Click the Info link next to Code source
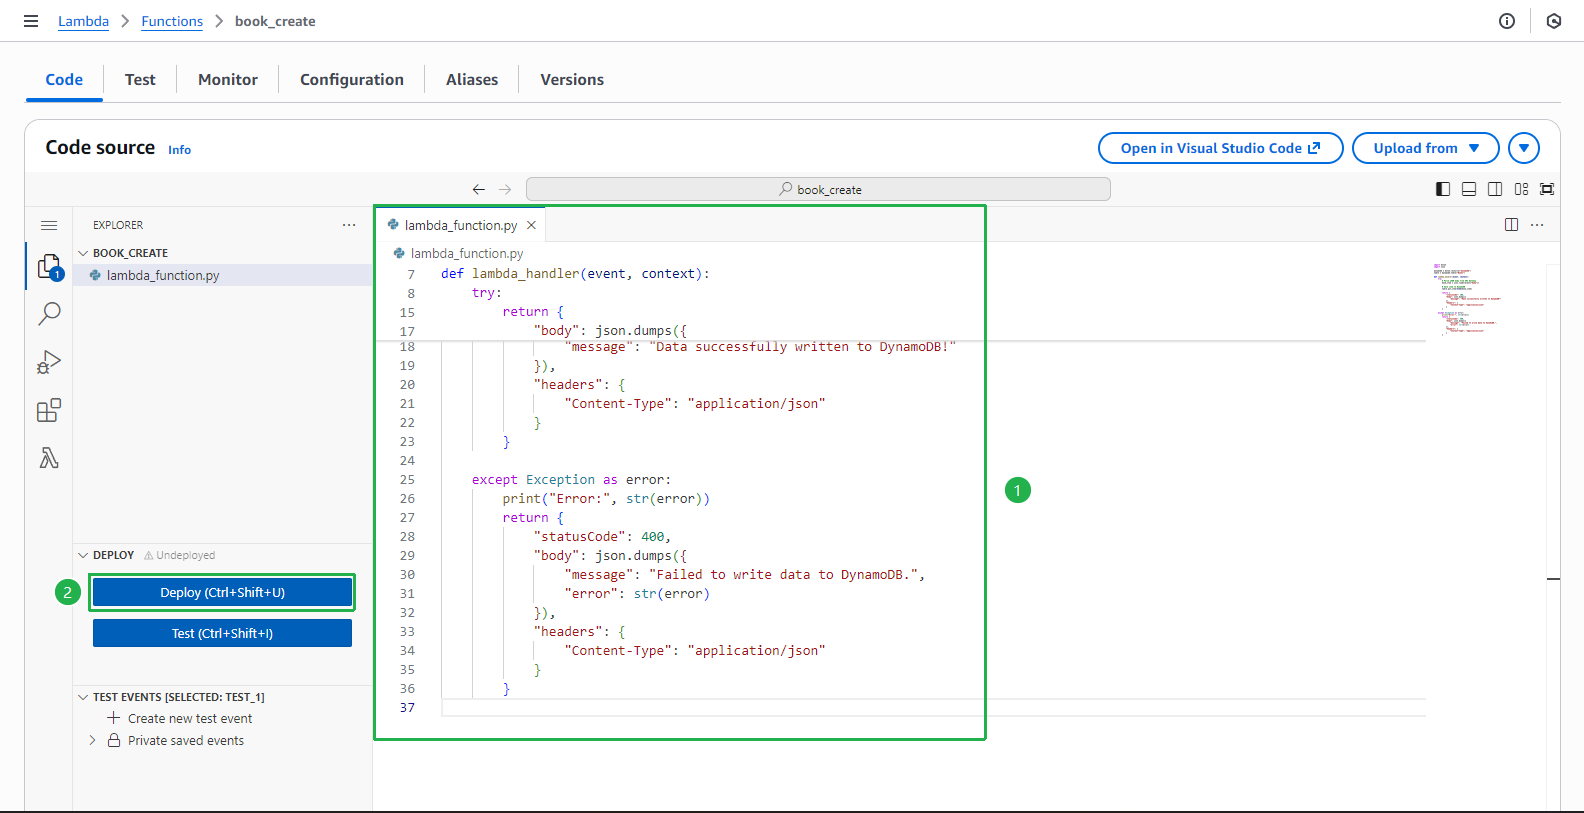1584x813 pixels. pos(179,150)
